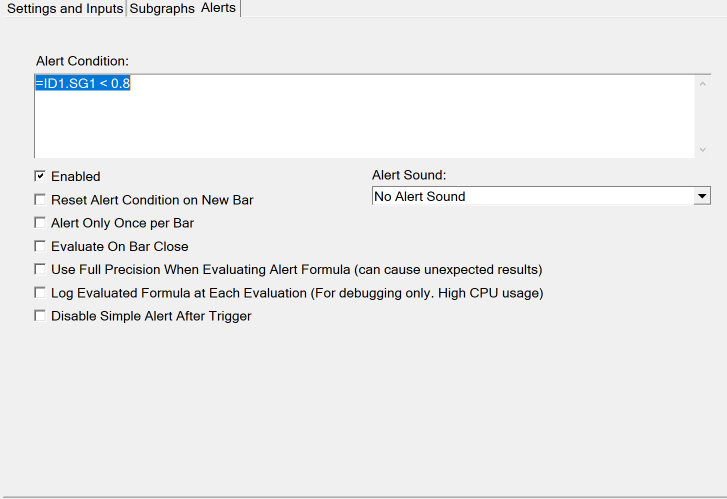Open the No Alert Sound combo box
The image size is (727, 499).
tap(530, 196)
